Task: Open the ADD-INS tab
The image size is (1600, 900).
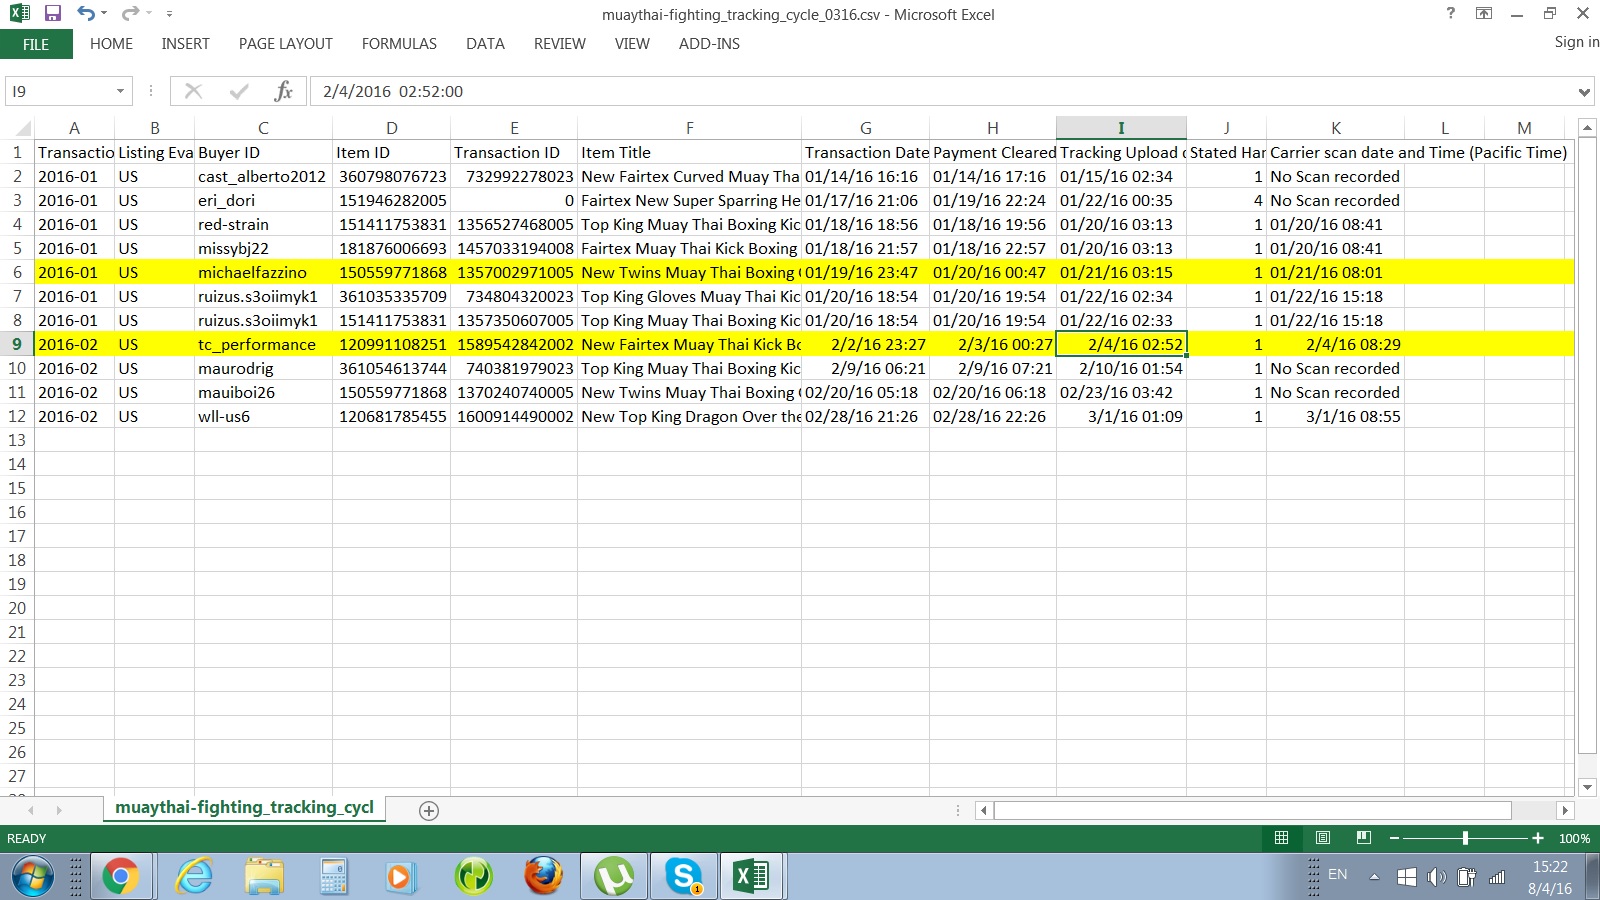Action: (710, 44)
